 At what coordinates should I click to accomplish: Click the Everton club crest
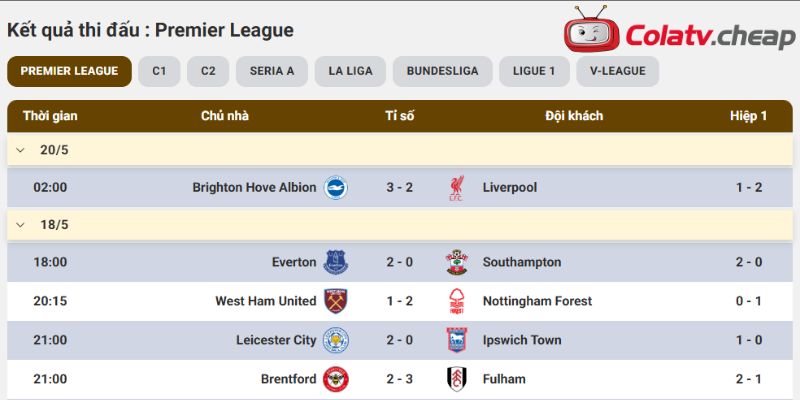(336, 262)
